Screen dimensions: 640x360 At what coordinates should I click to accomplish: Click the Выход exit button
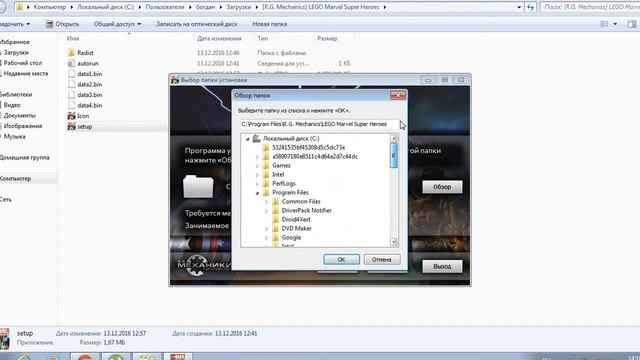pos(442,266)
